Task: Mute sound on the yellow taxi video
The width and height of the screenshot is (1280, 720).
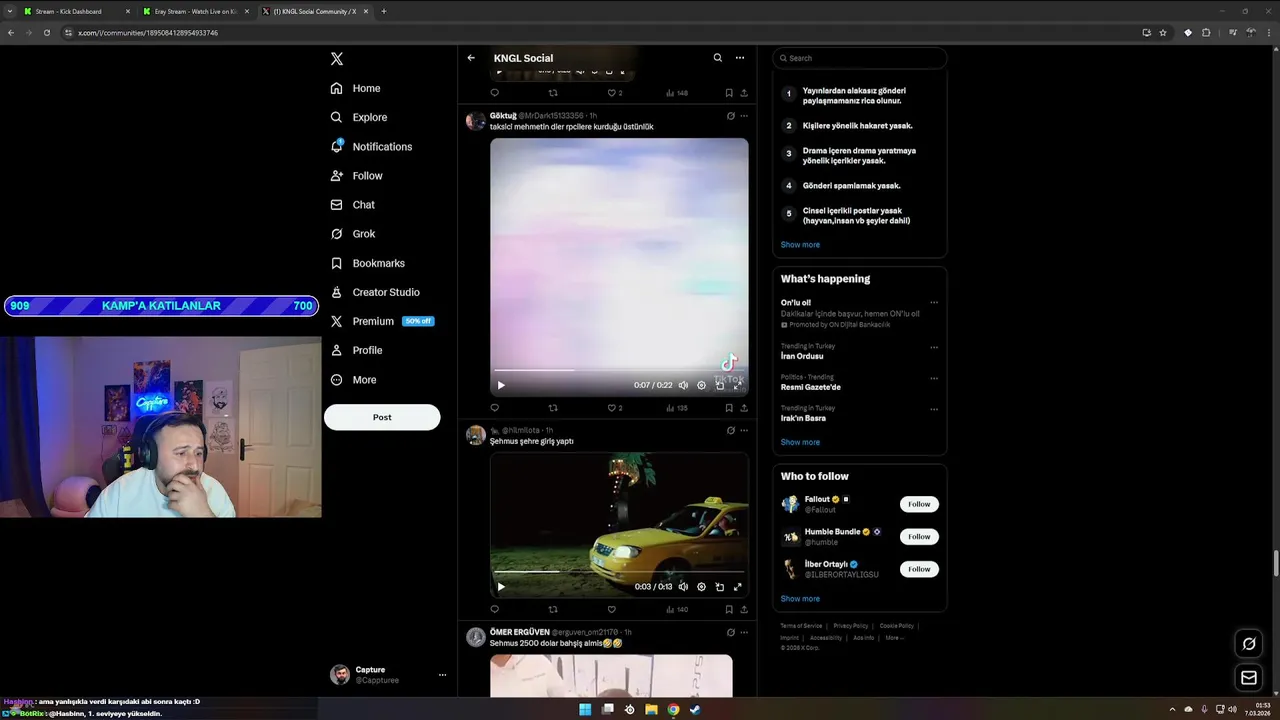Action: [x=683, y=587]
